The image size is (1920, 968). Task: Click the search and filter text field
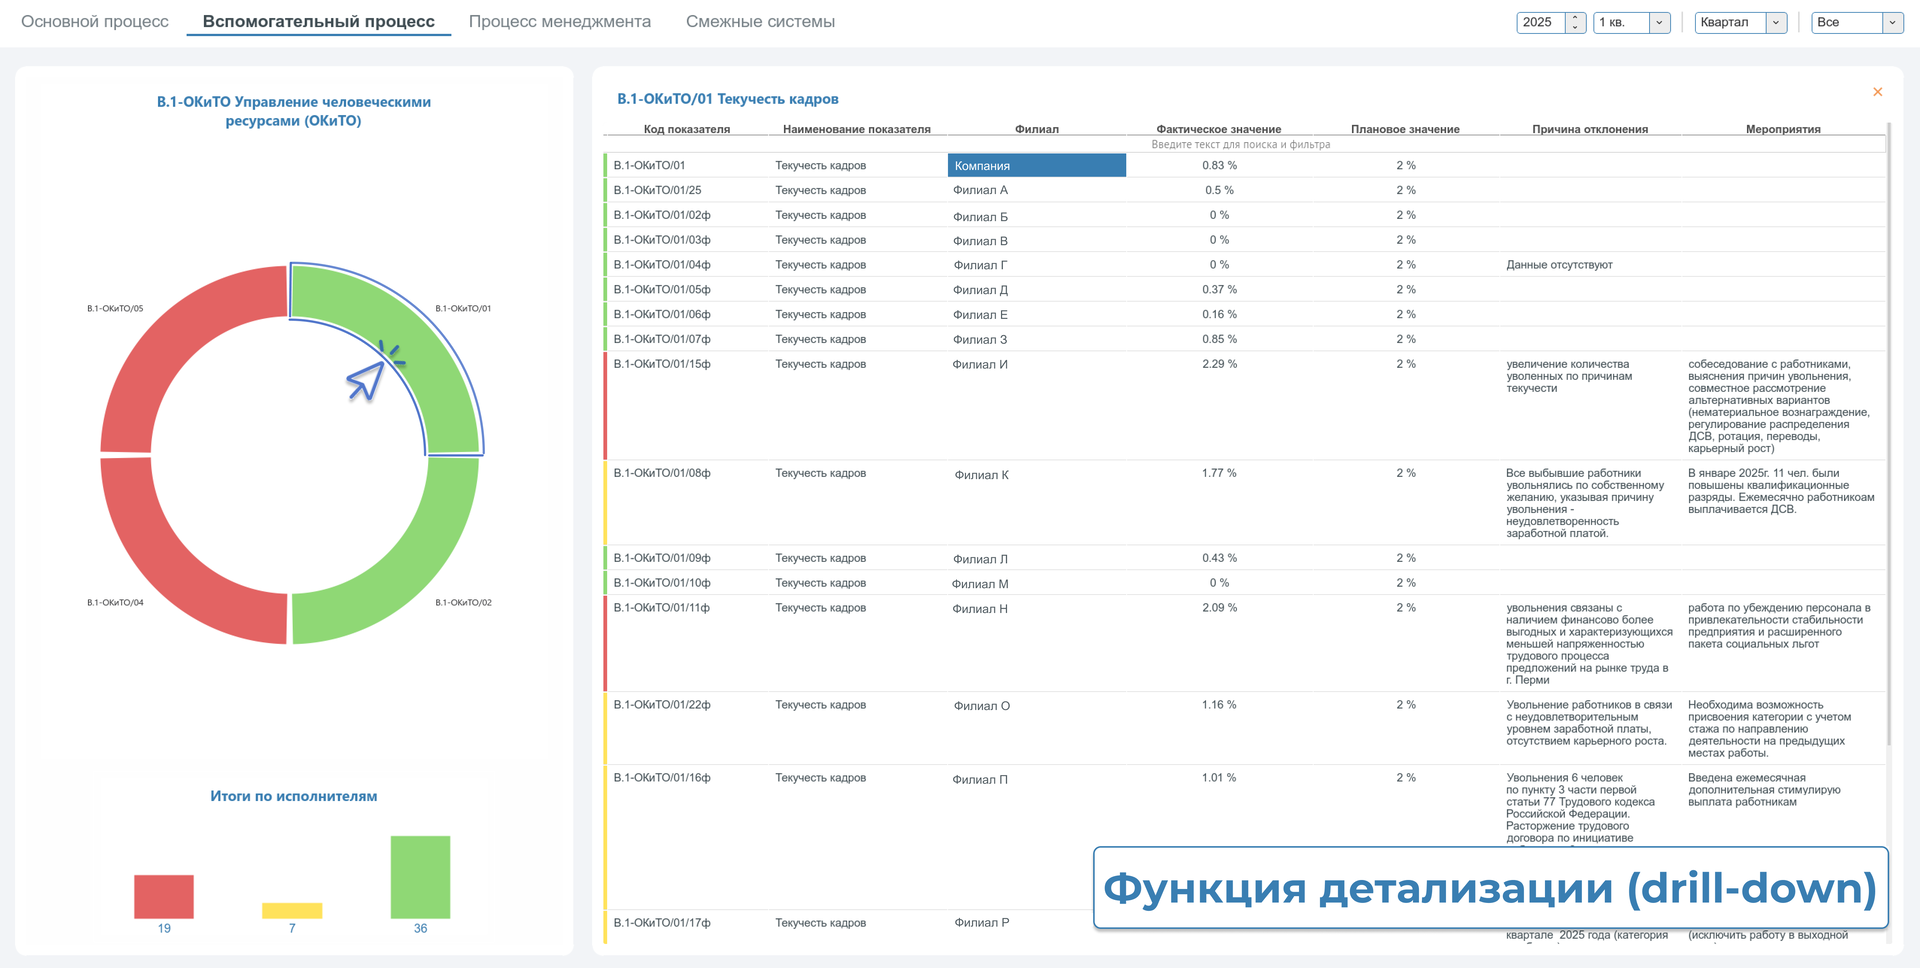click(1240, 145)
